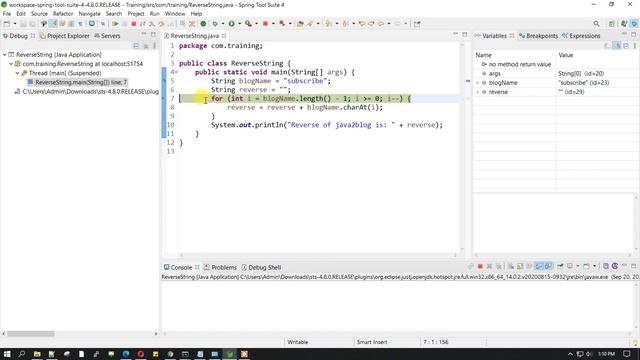Toggle show console on standard error change
Screen dimensions: 640x360
(548, 266)
